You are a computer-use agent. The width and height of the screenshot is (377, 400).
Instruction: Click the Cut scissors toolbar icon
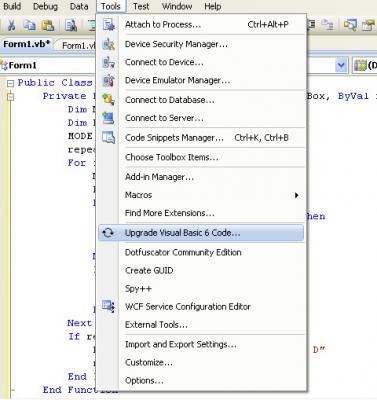[12, 25]
